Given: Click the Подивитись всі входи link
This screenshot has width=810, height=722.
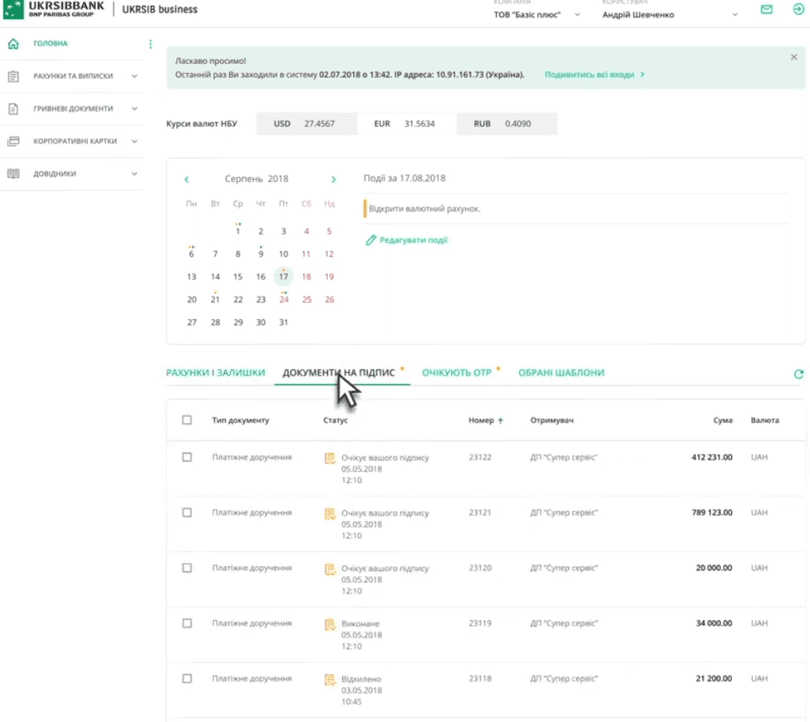Looking at the screenshot, I should click(x=594, y=75).
